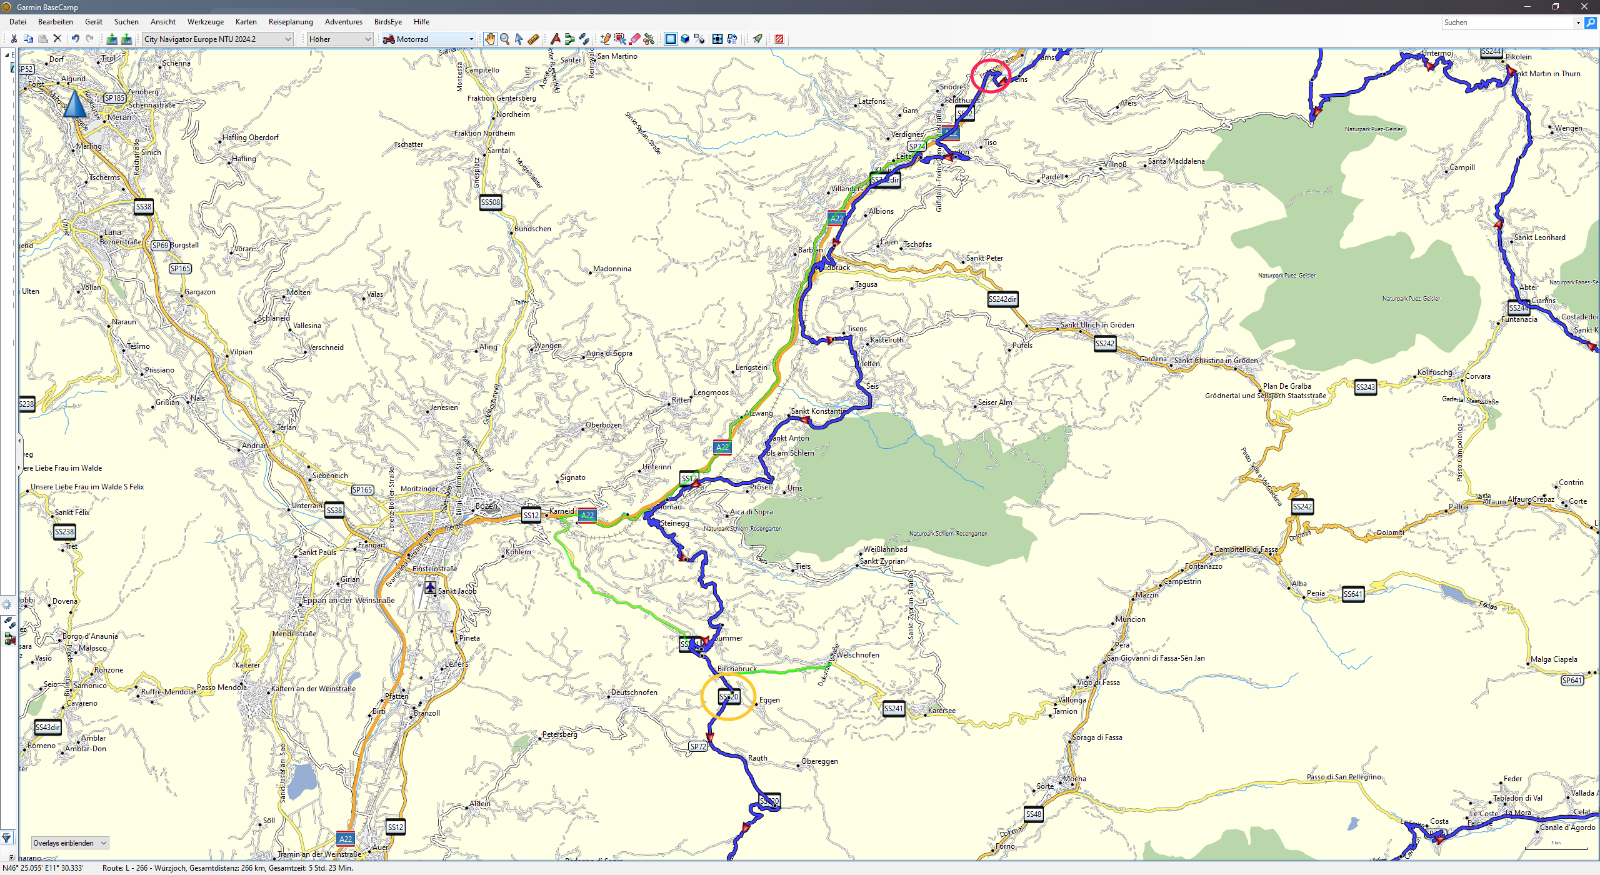Open the Werkzeuge menu

[206, 22]
